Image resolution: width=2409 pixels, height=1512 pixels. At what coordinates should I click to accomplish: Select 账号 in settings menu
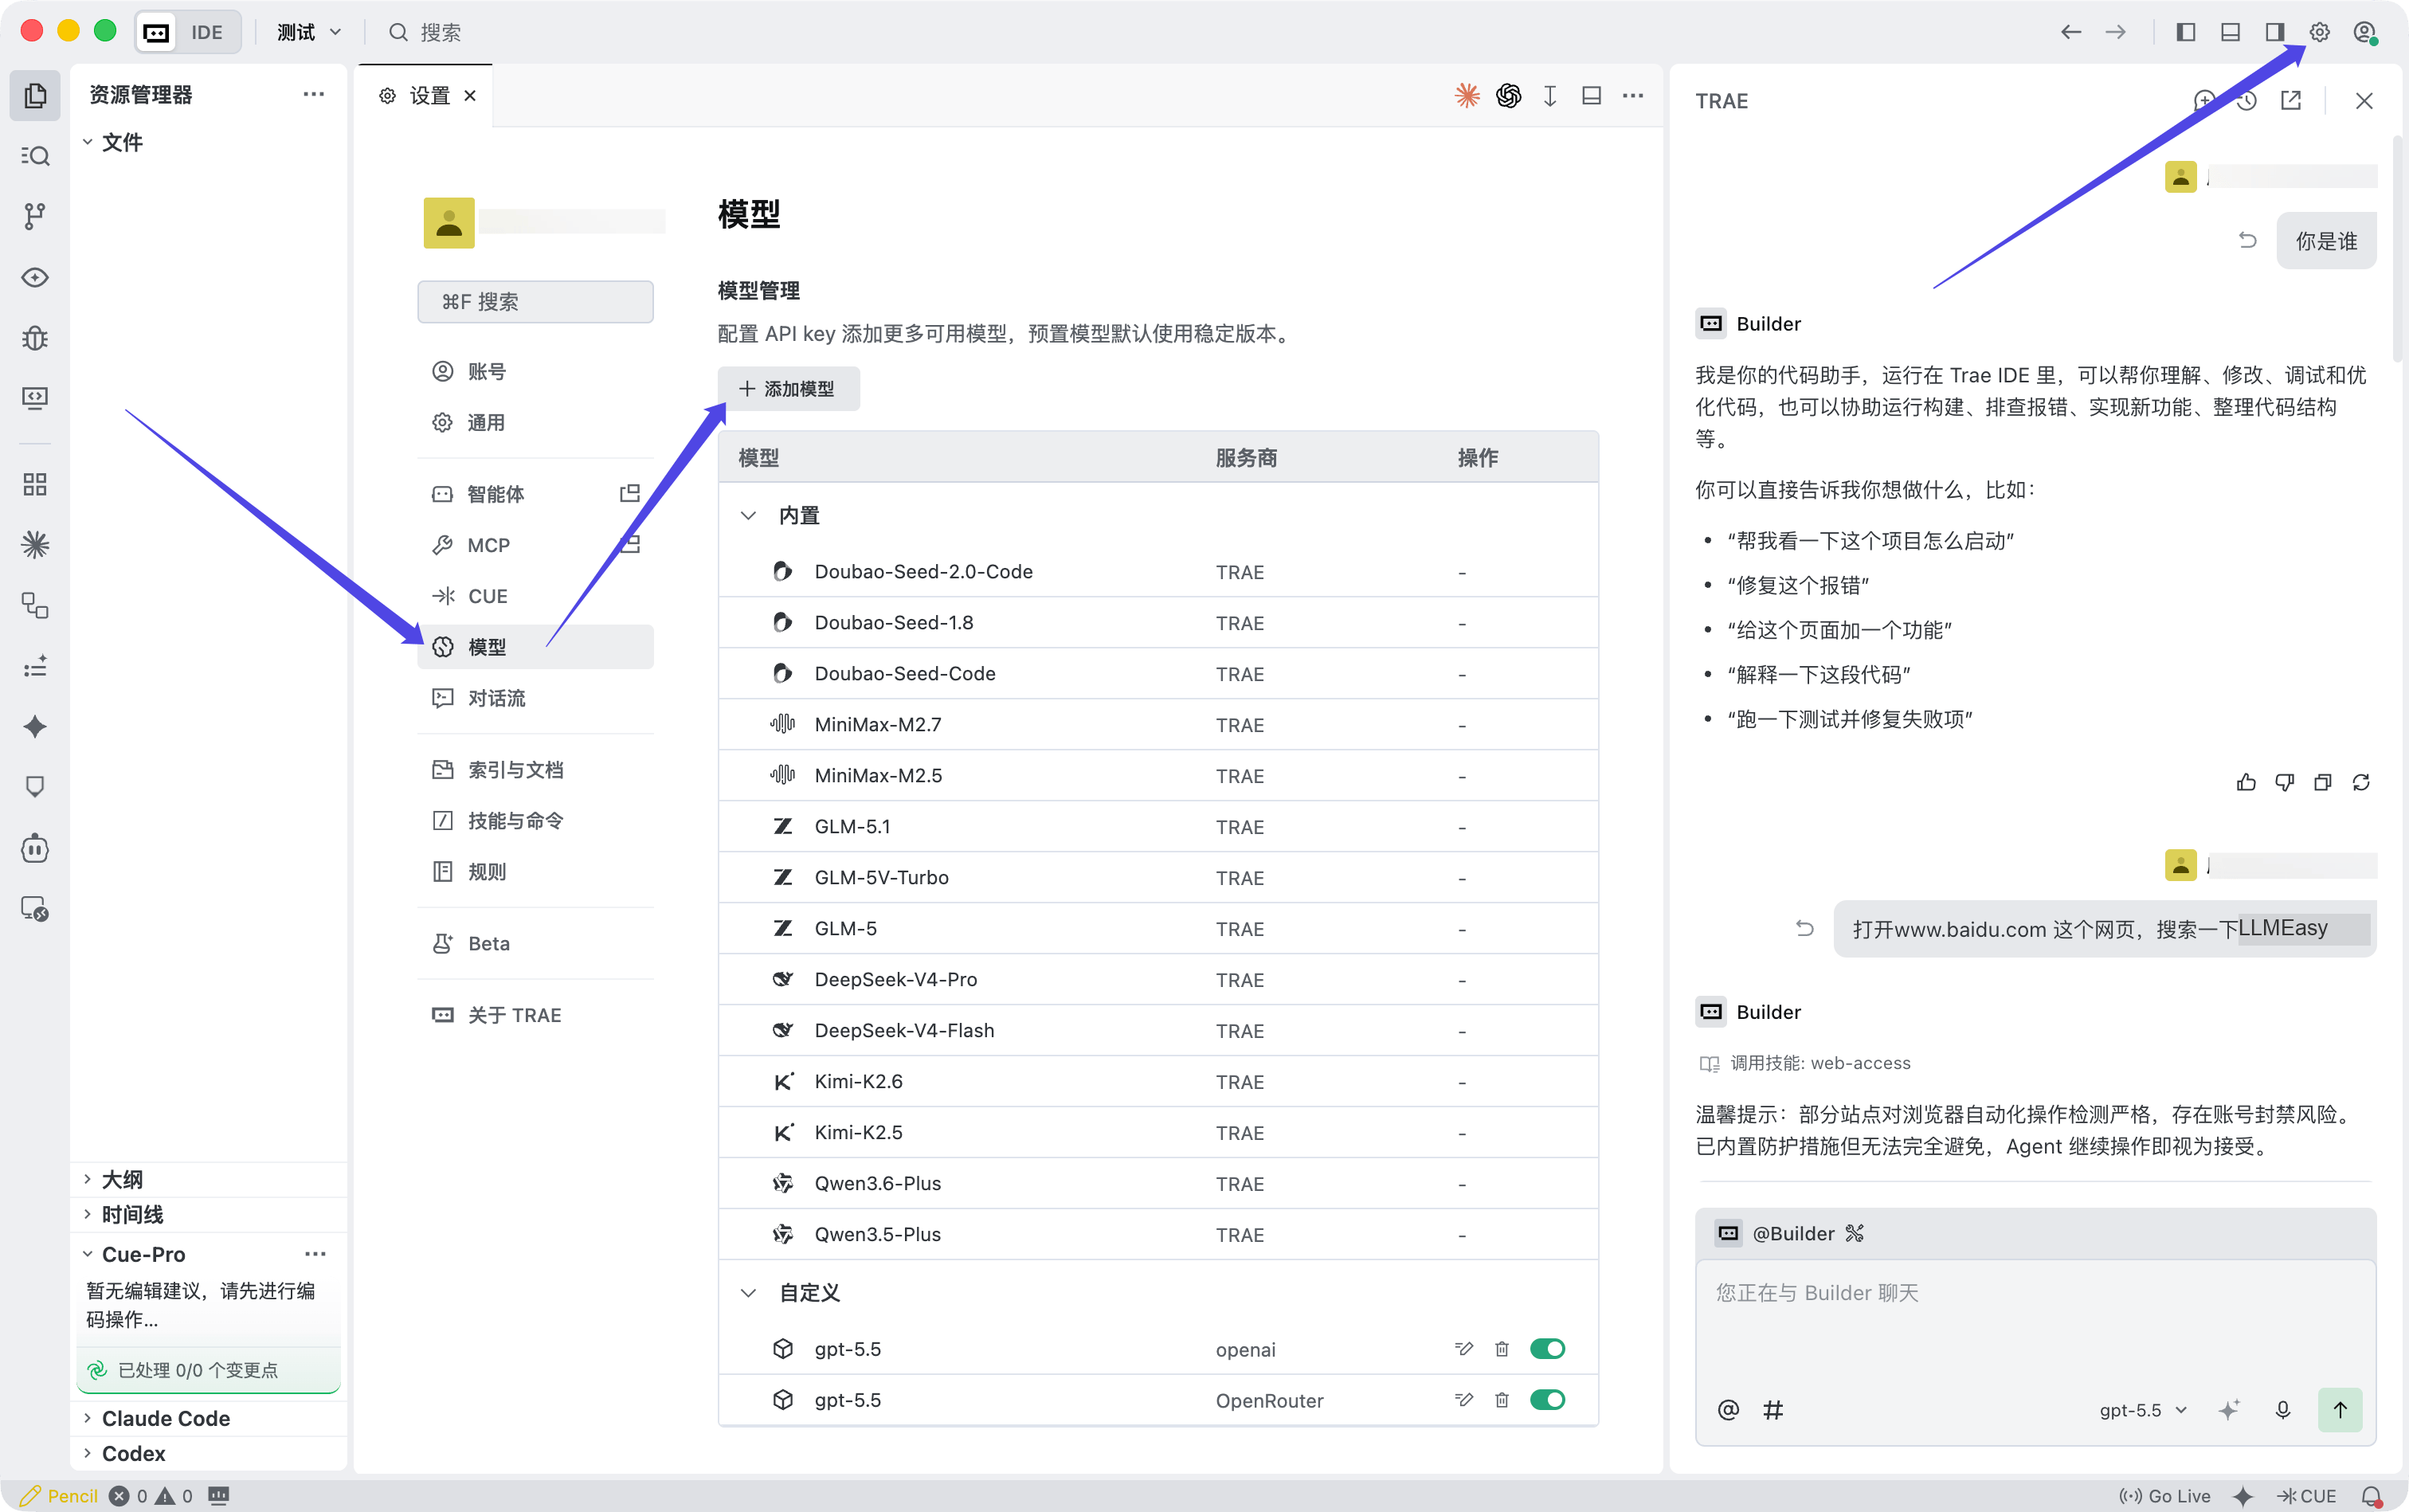(x=536, y=372)
